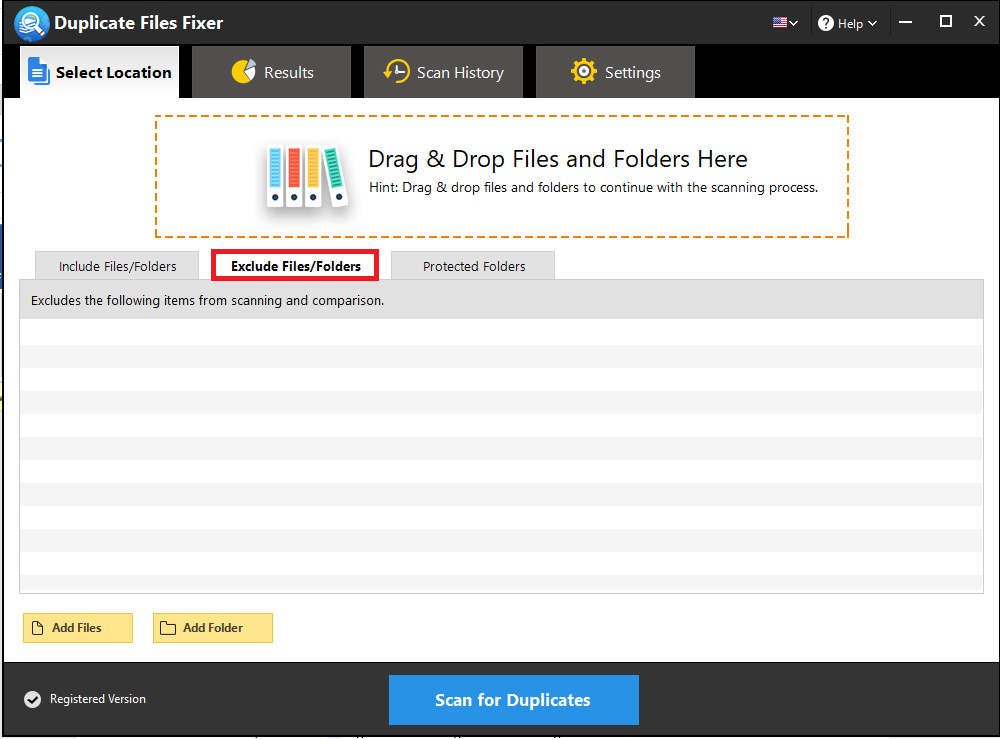Screen dimensions: 1000x739
Task: Click the Select Location document icon
Action: 38,71
